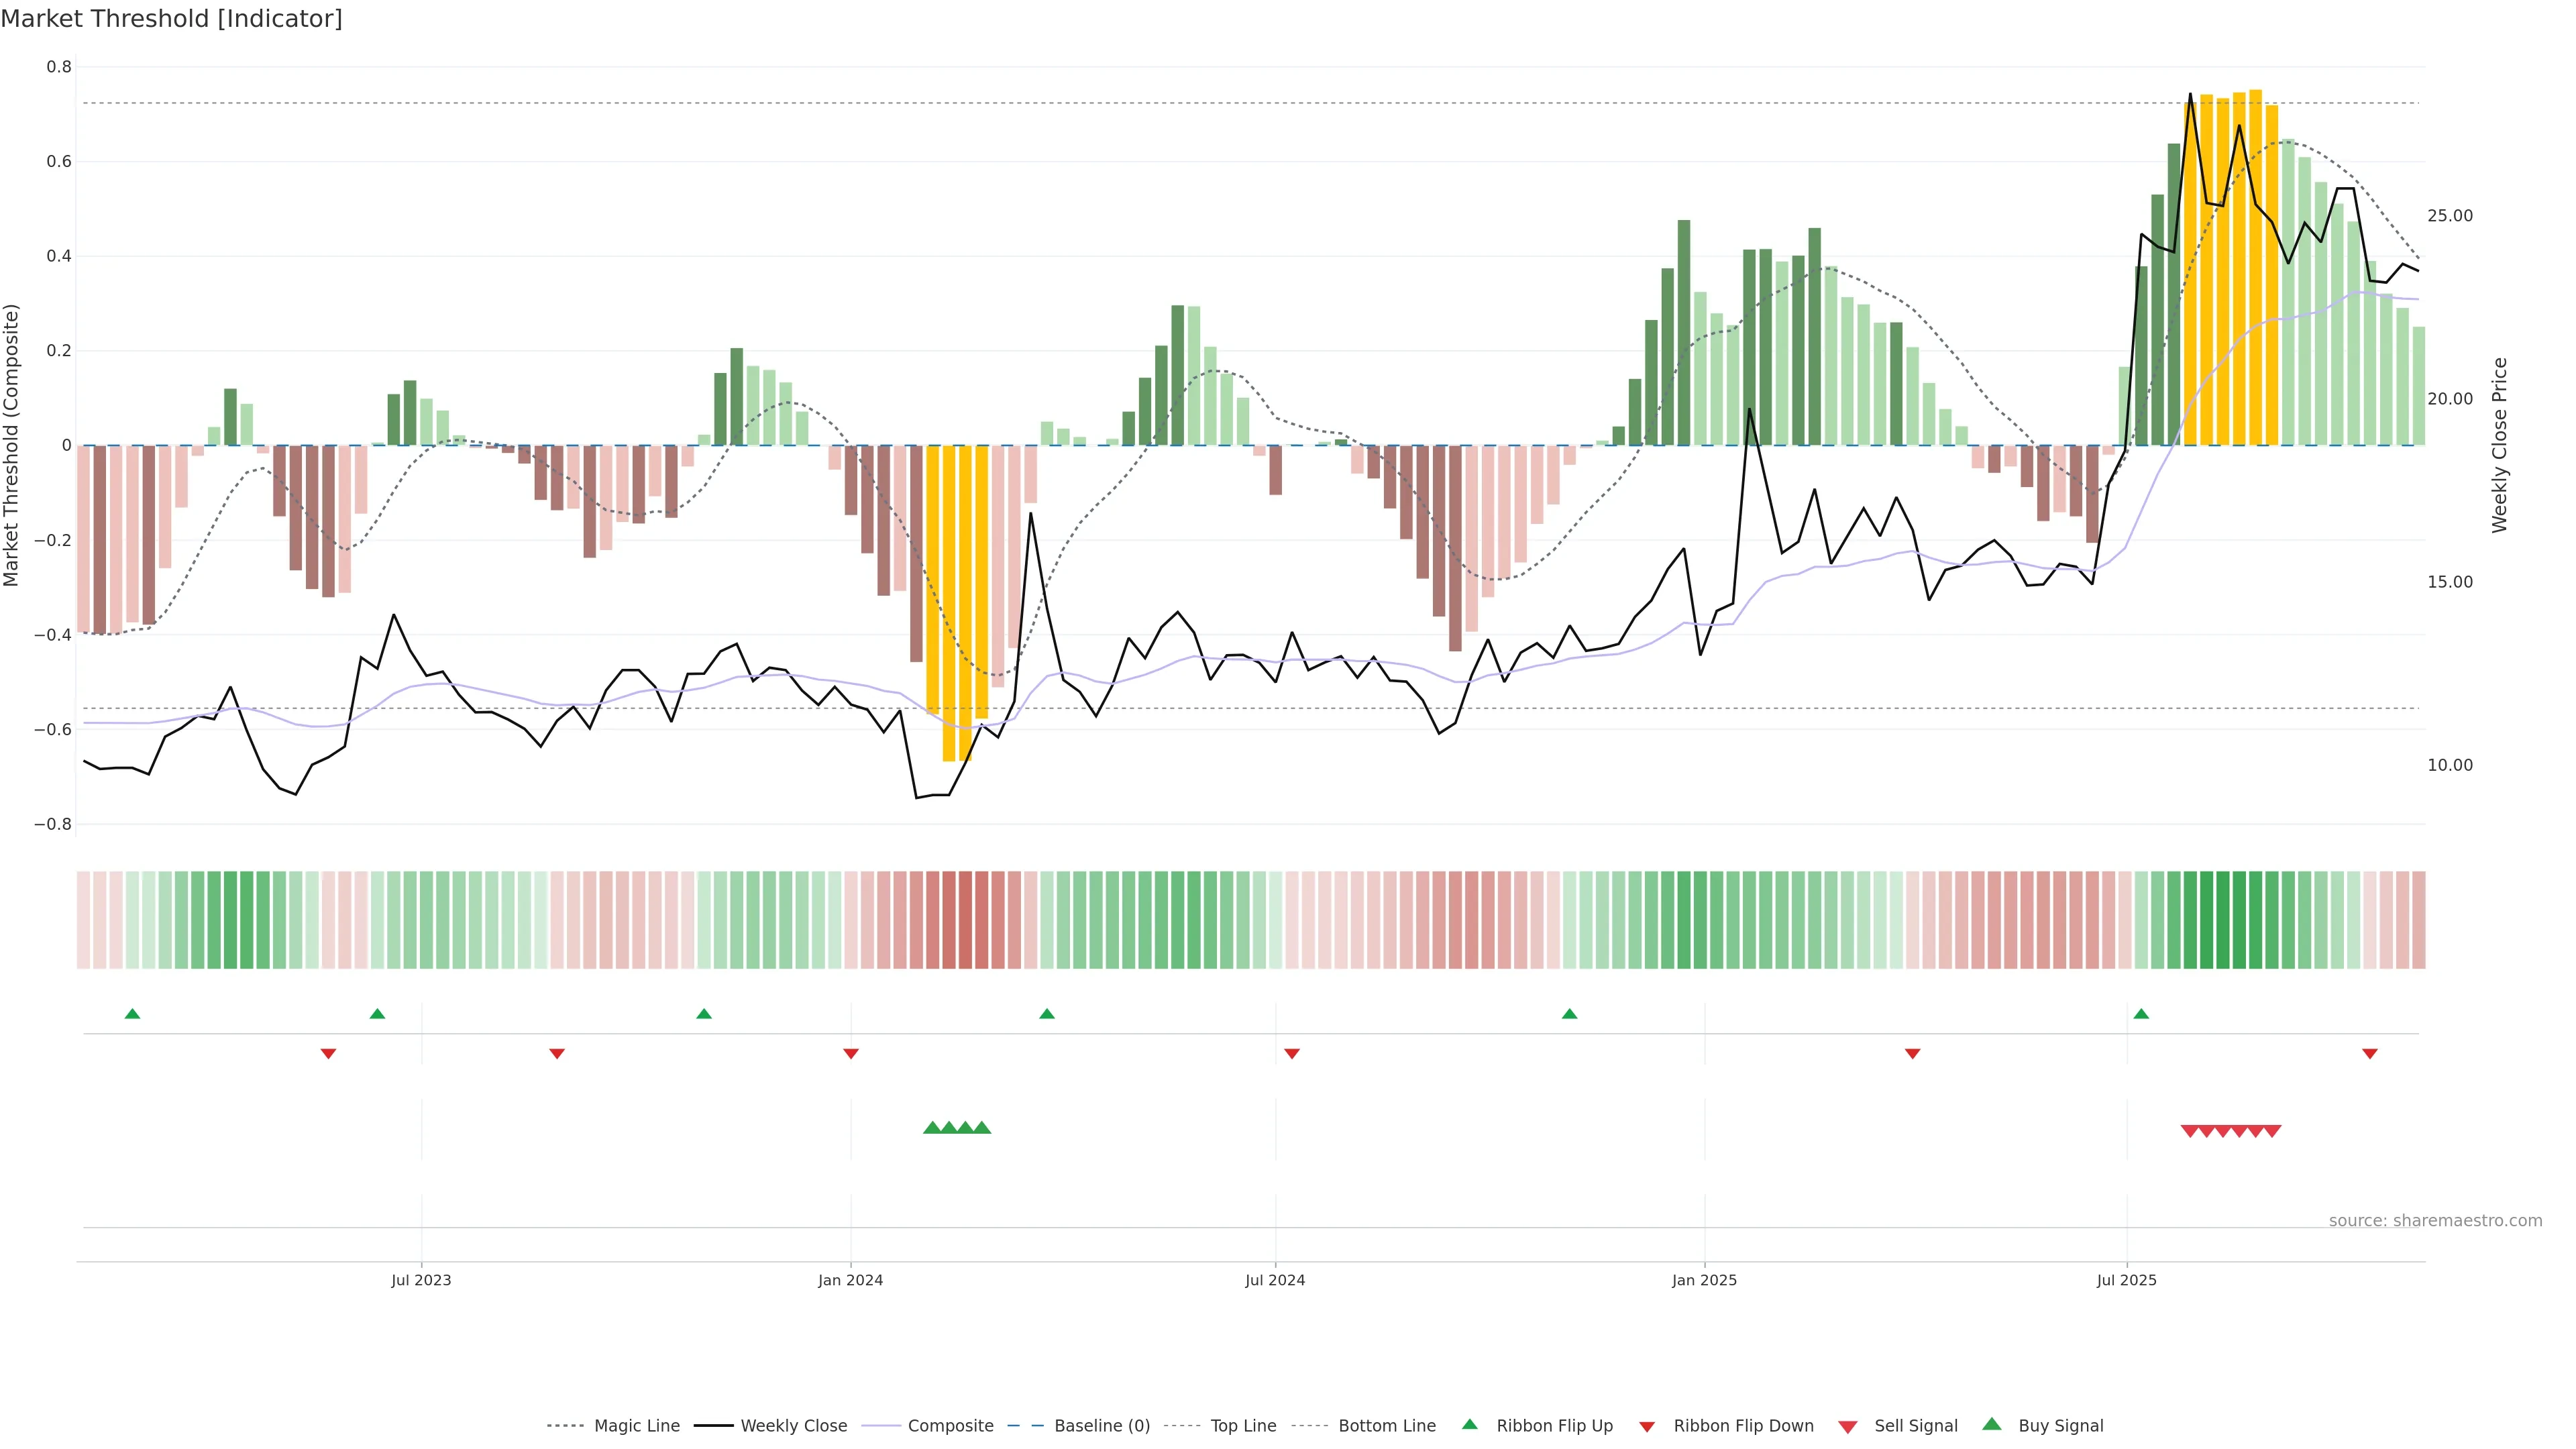Hide the Composite series via legend

(950, 1426)
